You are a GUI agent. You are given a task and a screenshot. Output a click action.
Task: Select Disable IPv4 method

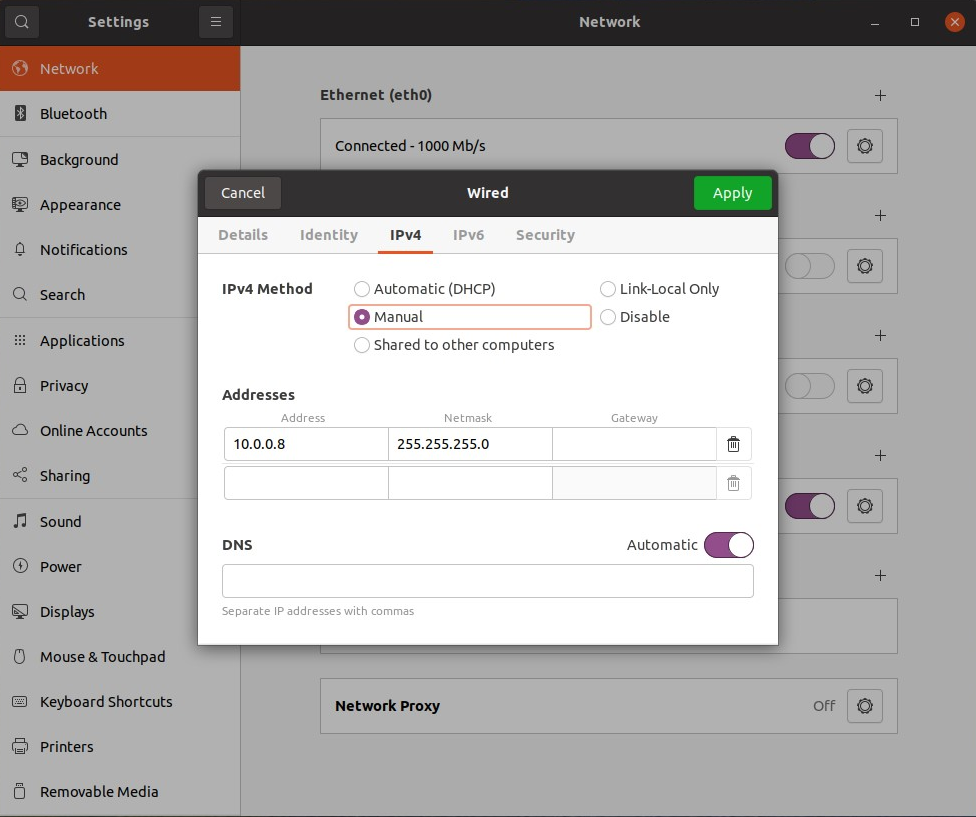point(635,317)
